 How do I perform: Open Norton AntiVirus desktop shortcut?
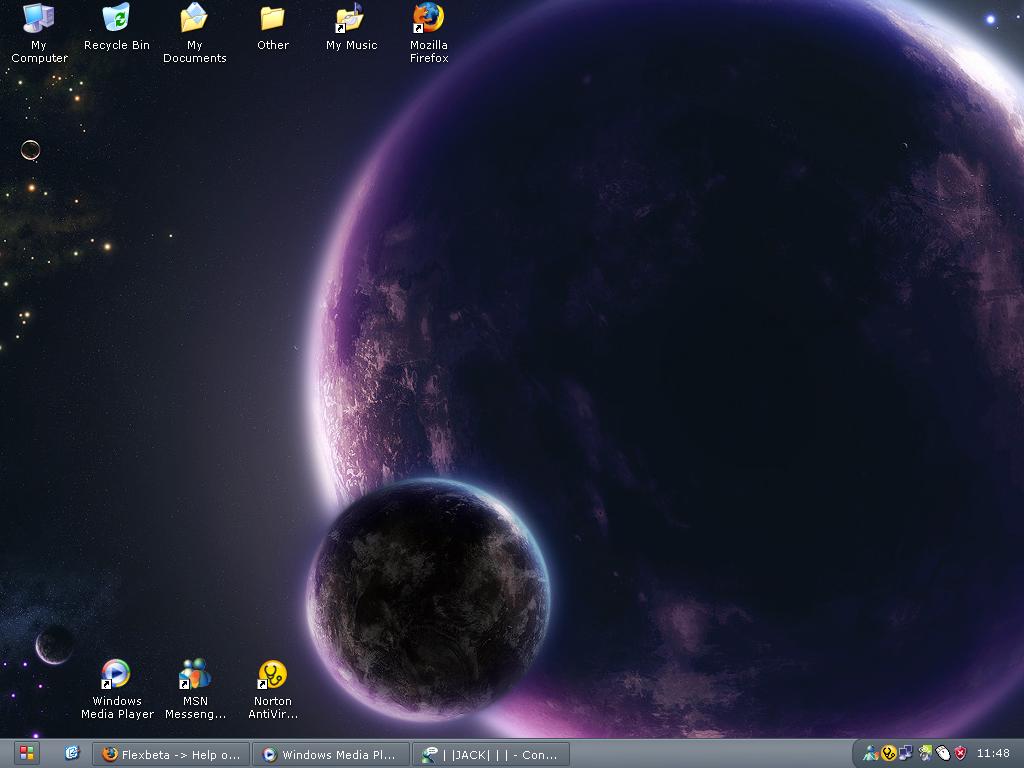point(272,675)
